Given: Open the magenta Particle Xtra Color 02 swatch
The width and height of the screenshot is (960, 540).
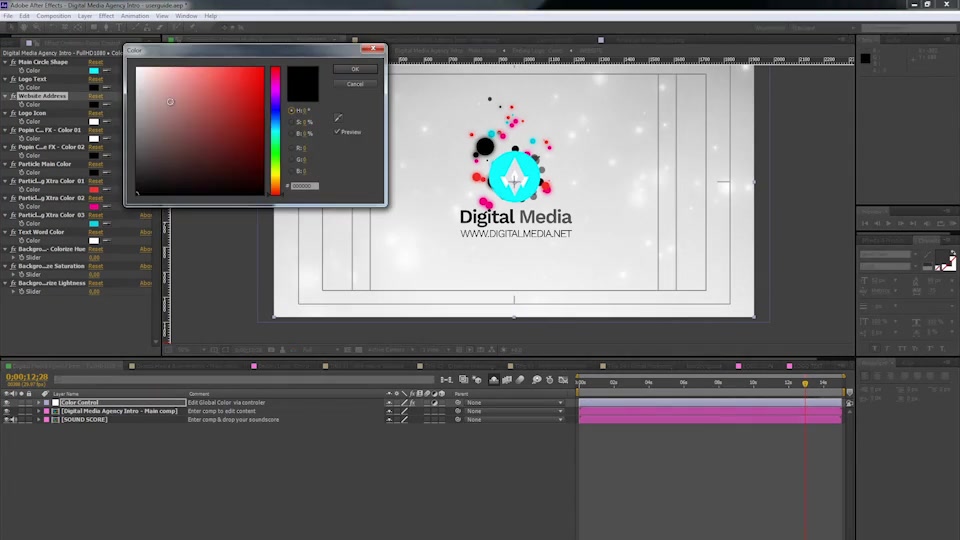Looking at the screenshot, I should coord(94,207).
